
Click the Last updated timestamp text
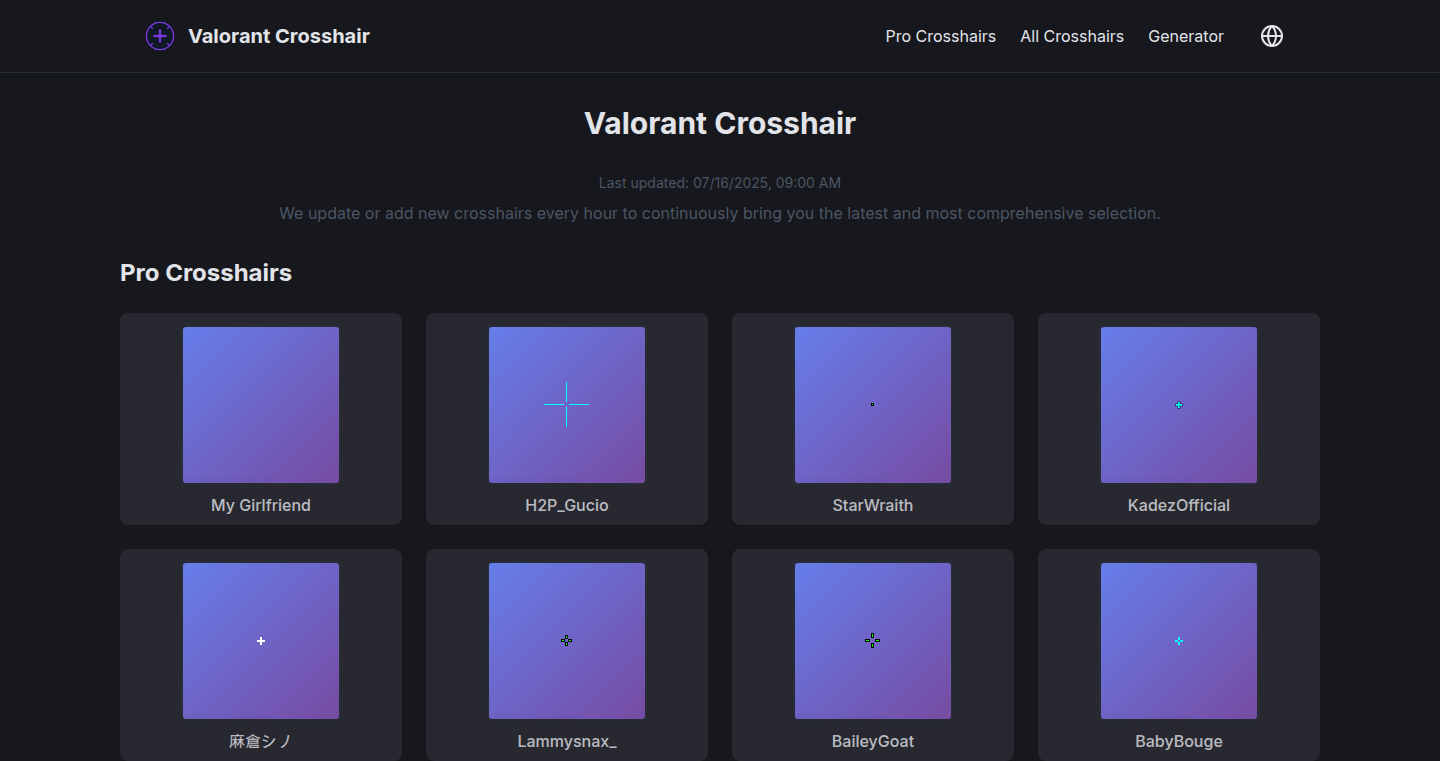tap(720, 183)
